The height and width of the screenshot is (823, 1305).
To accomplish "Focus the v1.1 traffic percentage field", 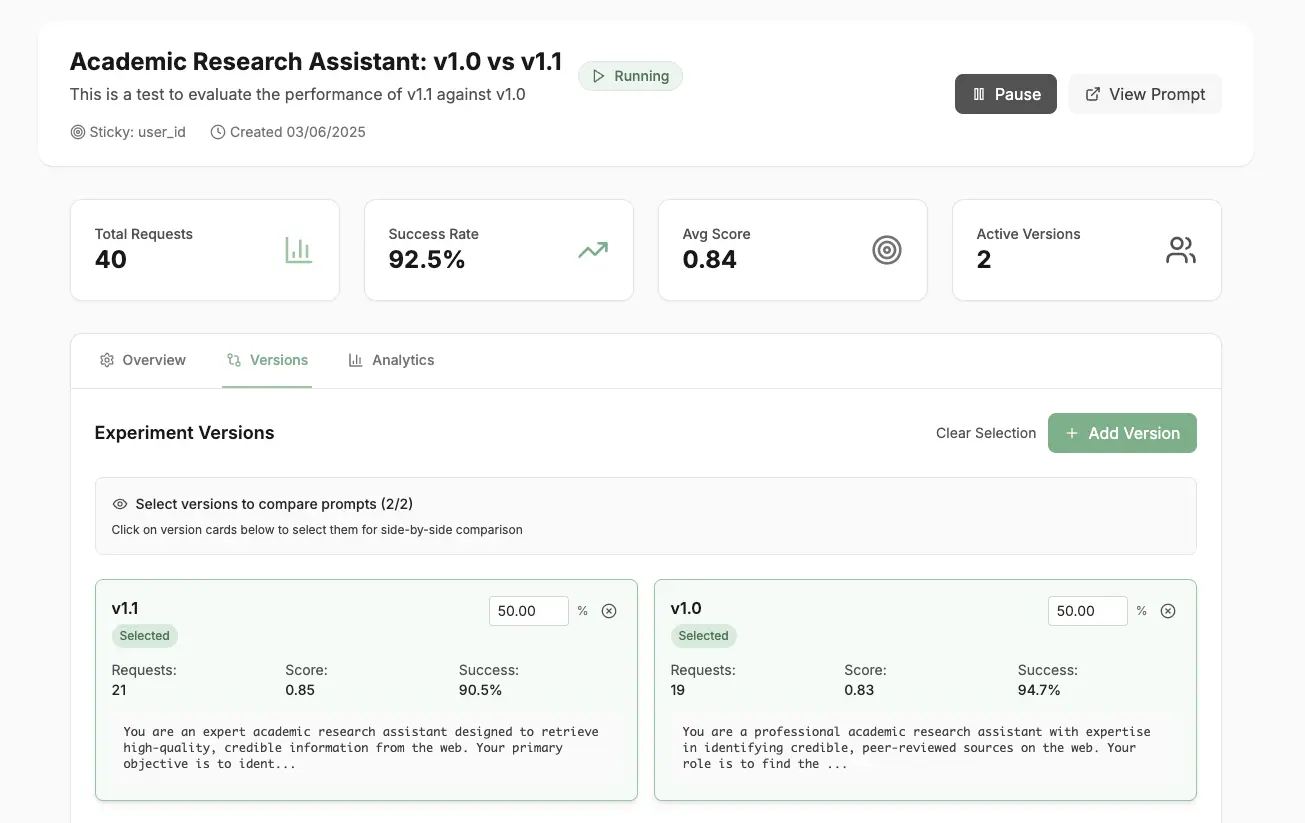I will tap(529, 611).
